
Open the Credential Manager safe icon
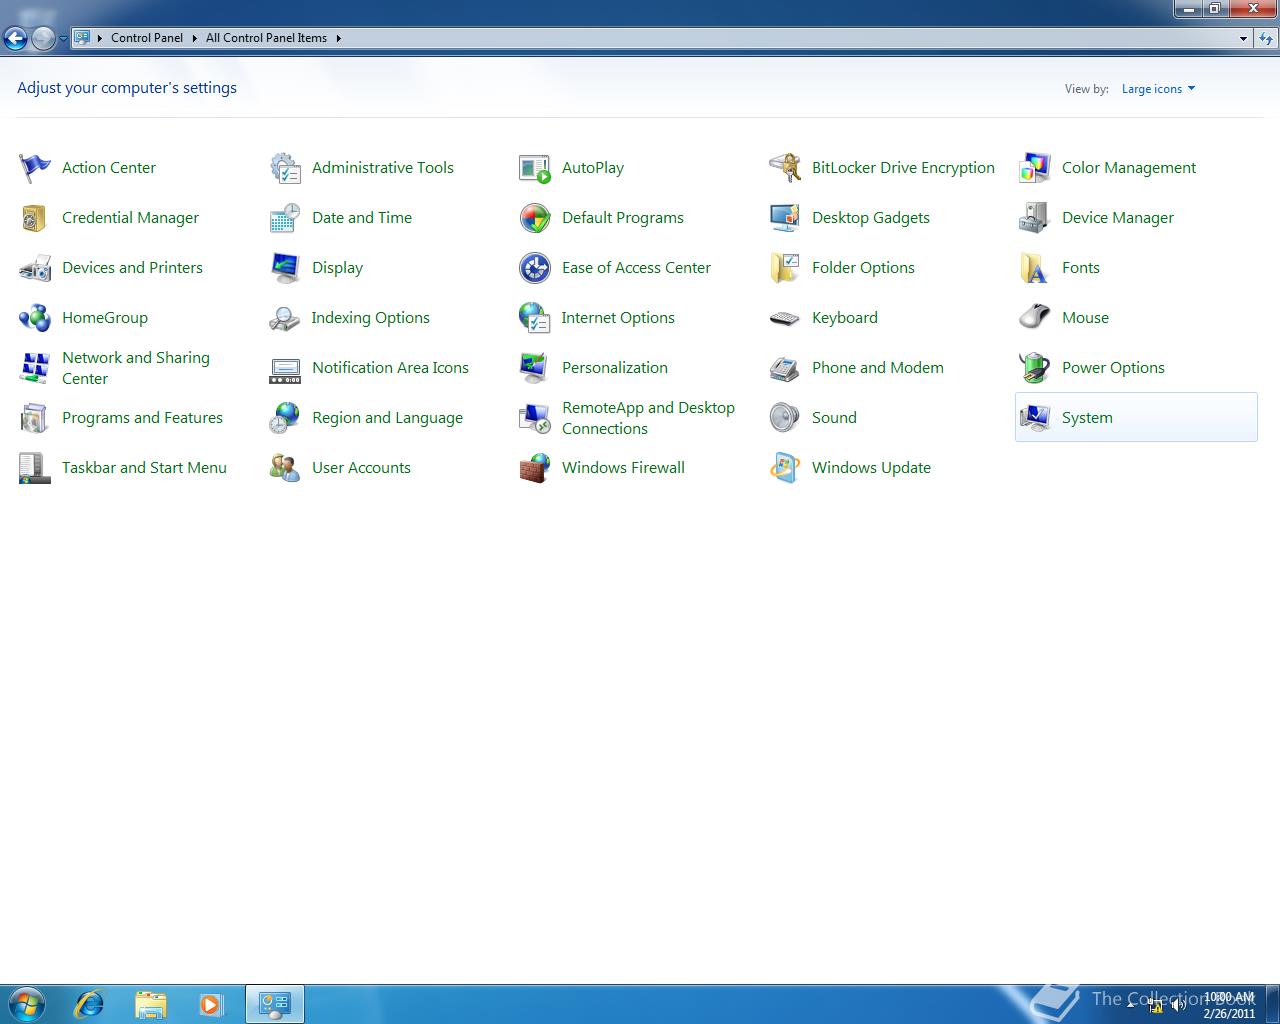click(35, 218)
